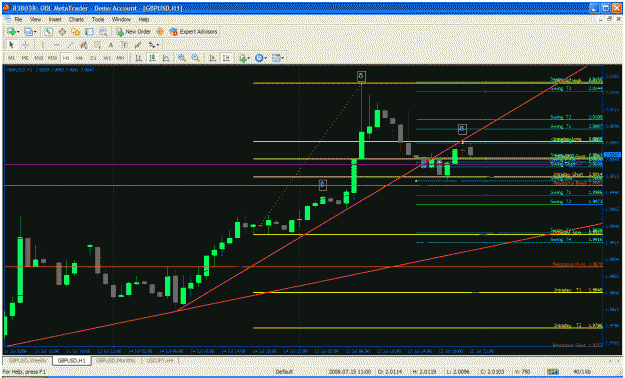Click the 'Default' profile in status bar

pyautogui.click(x=284, y=372)
